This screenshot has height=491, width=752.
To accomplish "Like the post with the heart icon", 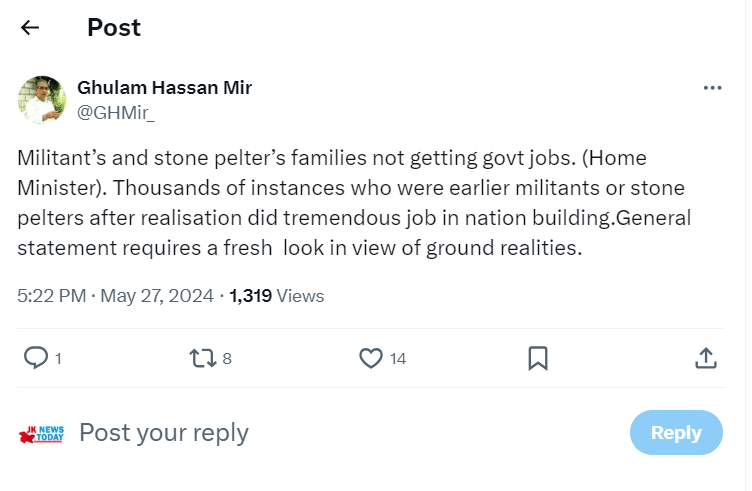I will (371, 357).
